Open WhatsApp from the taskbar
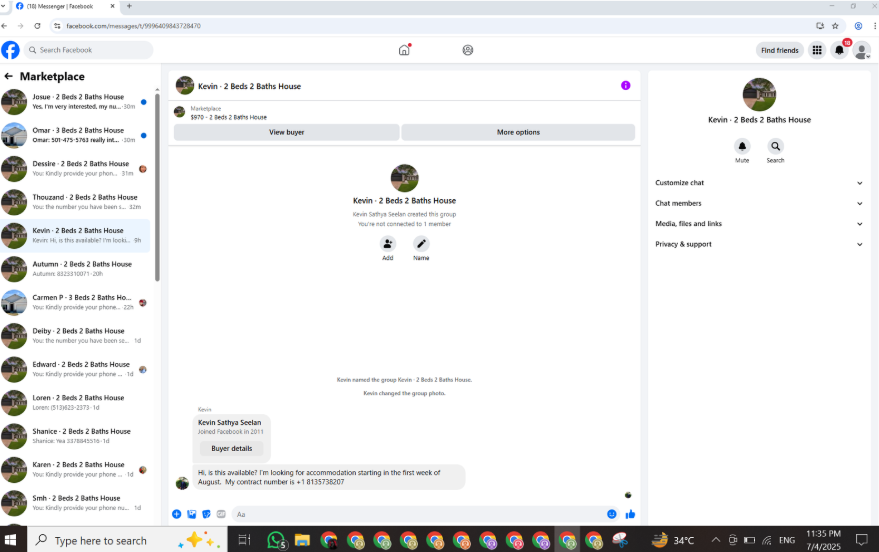The width and height of the screenshot is (879, 552). point(276,540)
